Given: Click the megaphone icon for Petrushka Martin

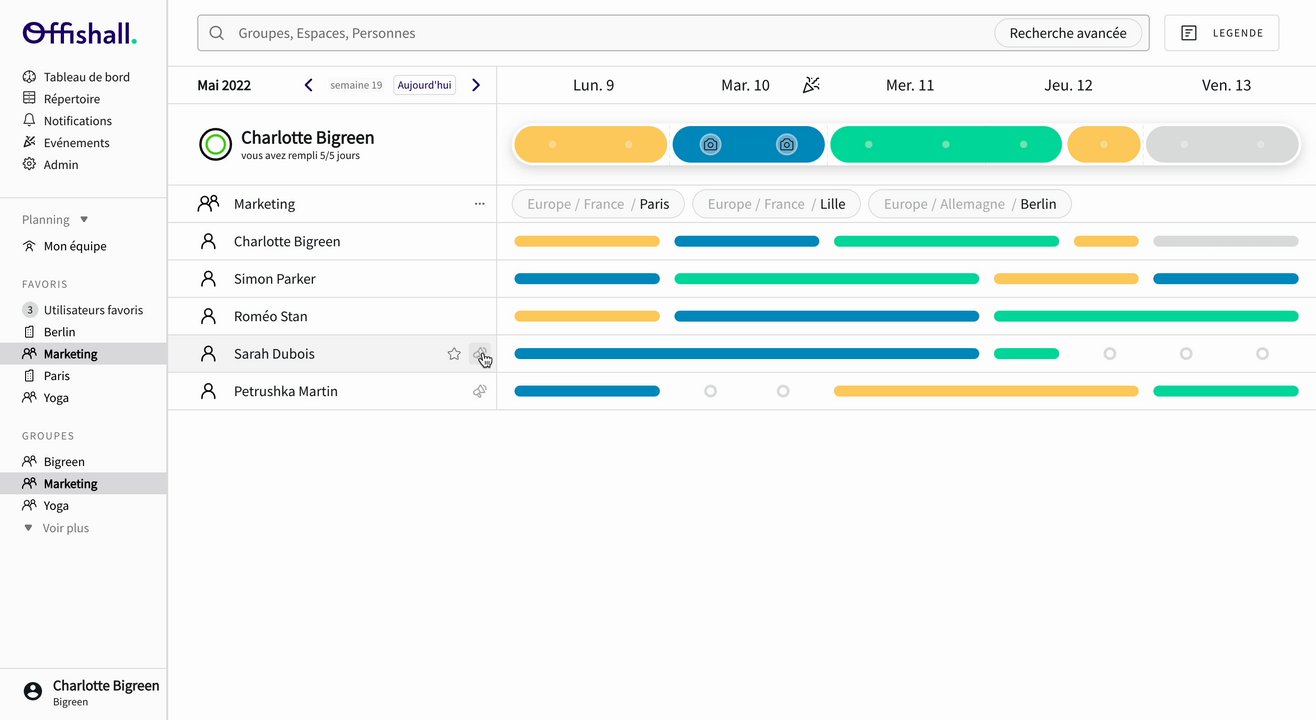Looking at the screenshot, I should (480, 391).
